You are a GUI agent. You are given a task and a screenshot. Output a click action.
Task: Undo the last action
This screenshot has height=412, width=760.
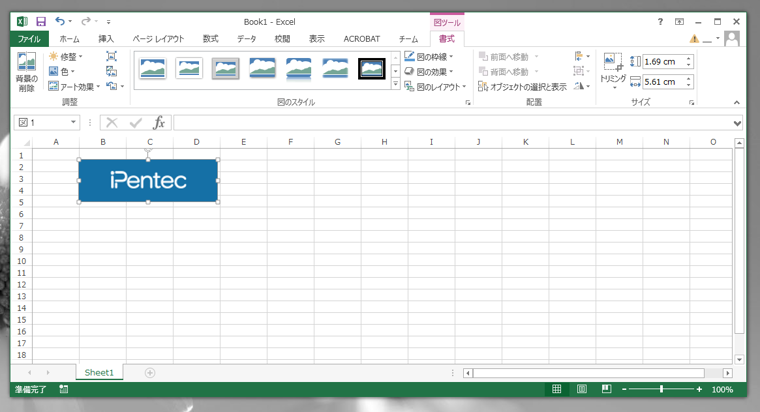point(60,21)
